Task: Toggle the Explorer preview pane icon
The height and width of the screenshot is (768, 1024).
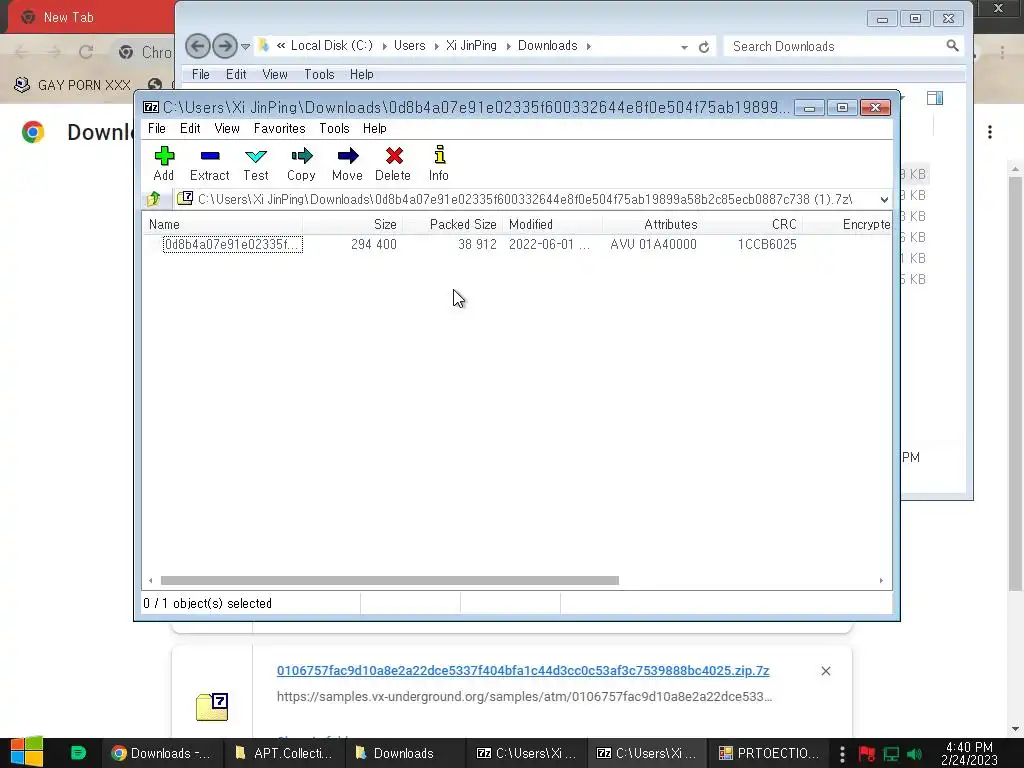Action: point(935,98)
